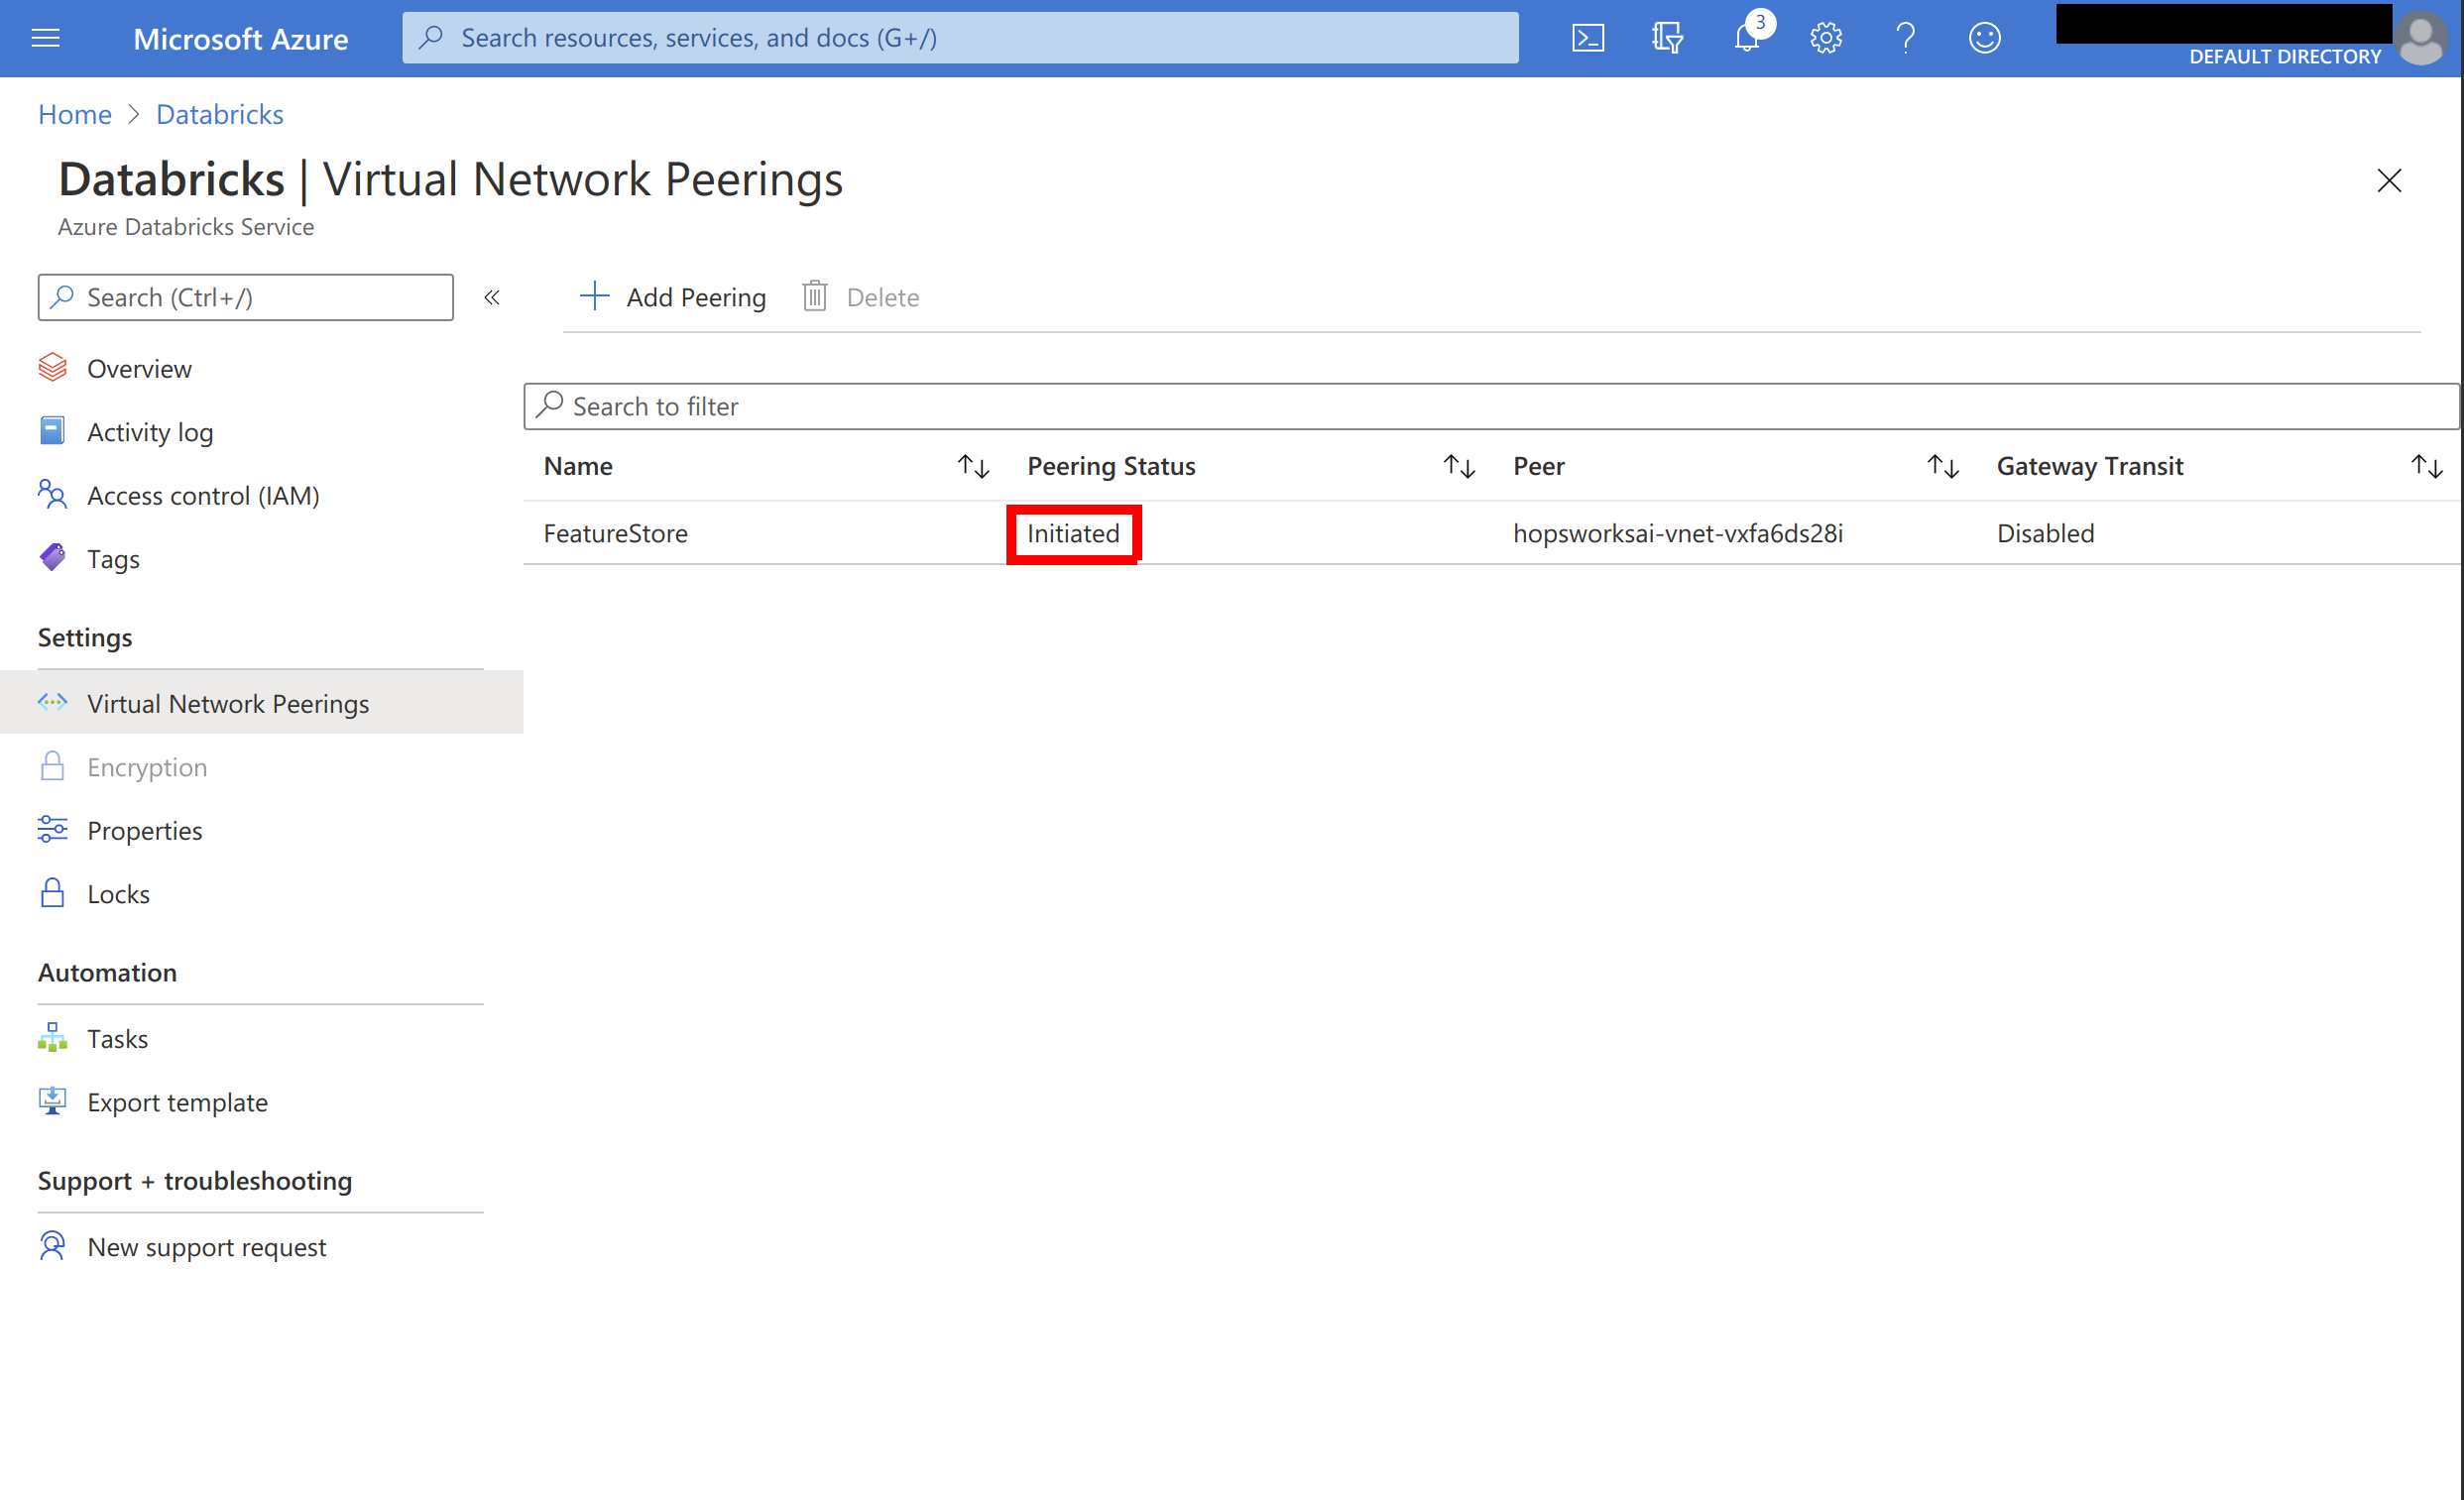
Task: Click the Locks icon in Settings
Action: (x=53, y=892)
